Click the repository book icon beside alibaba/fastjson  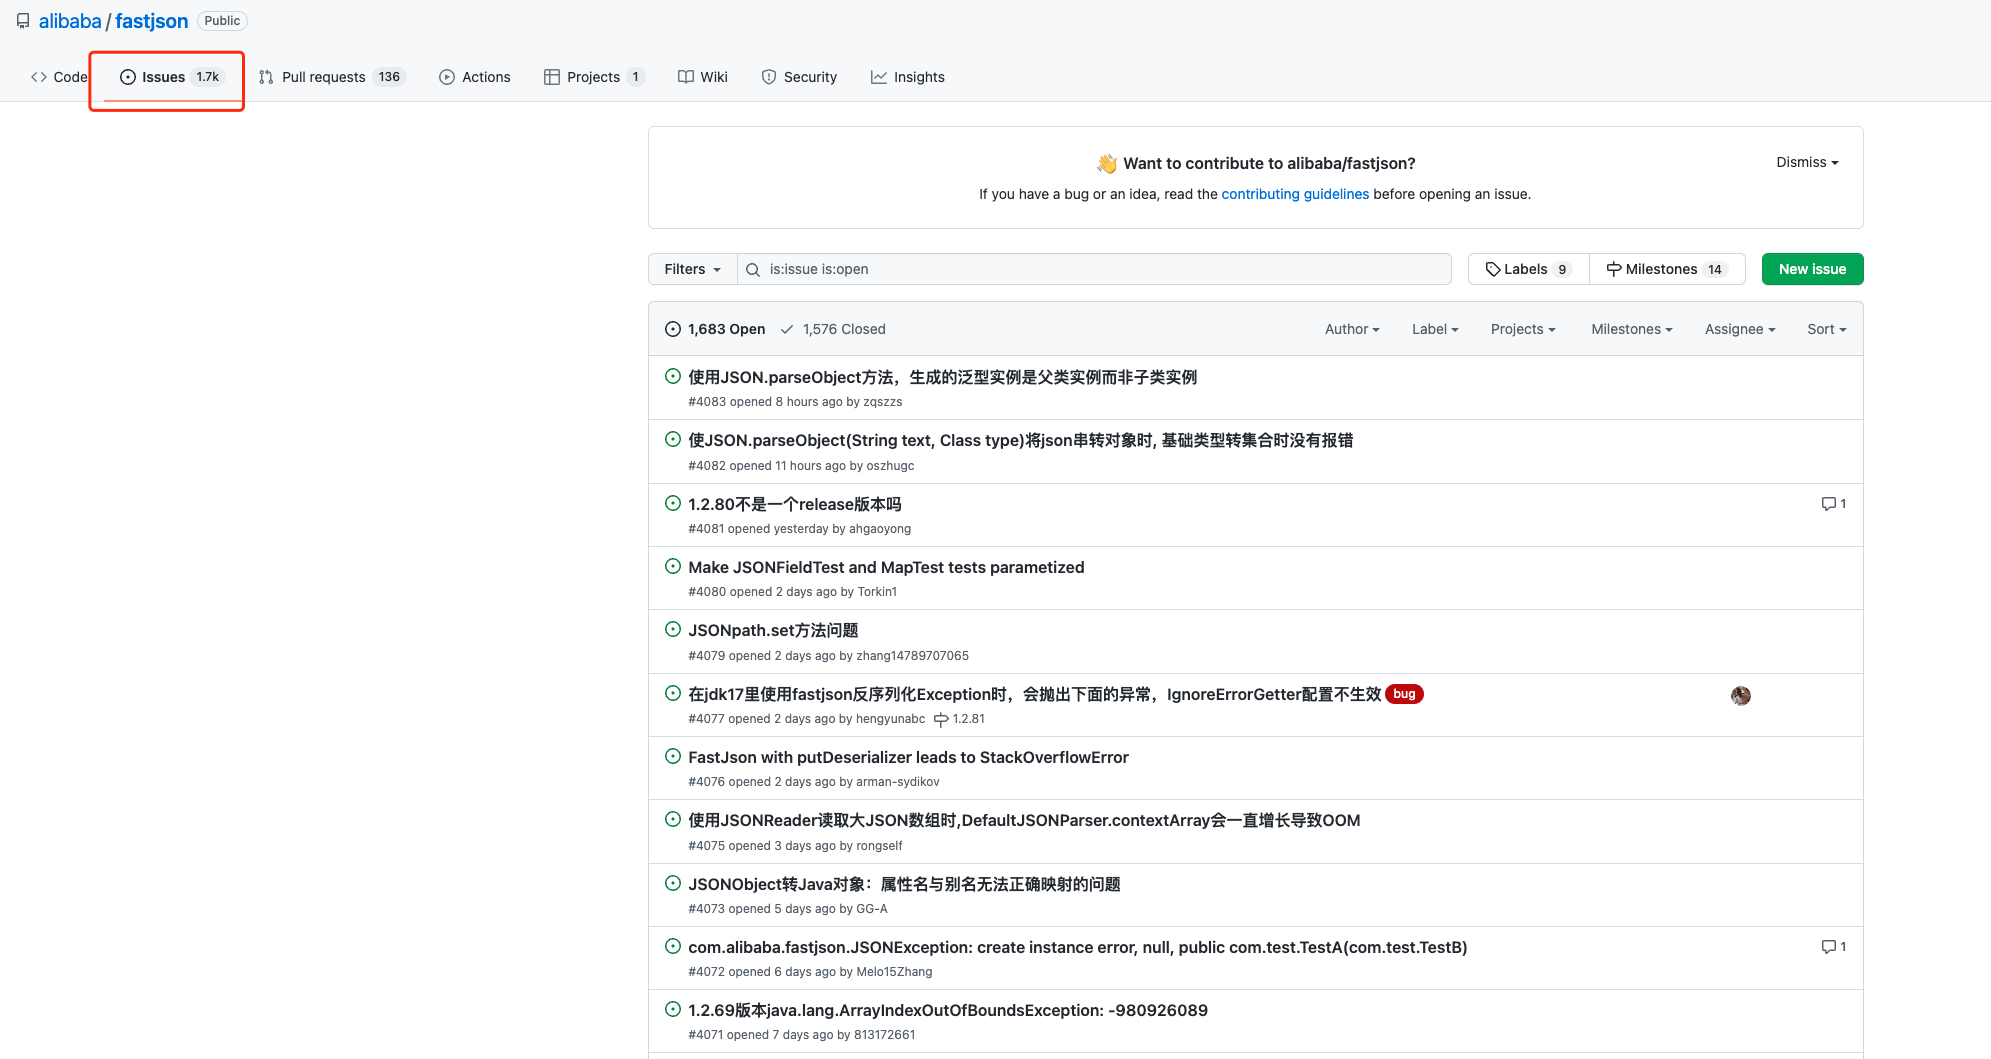click(x=23, y=20)
